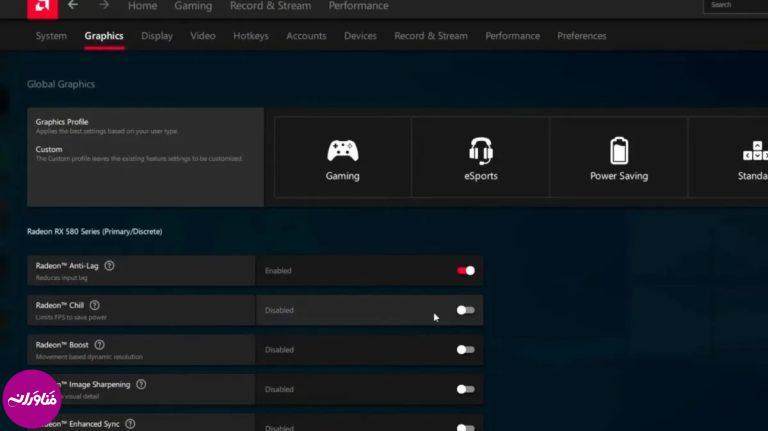This screenshot has width=768, height=431.
Task: Click the Radeon Chill label
Action: click(x=60, y=305)
